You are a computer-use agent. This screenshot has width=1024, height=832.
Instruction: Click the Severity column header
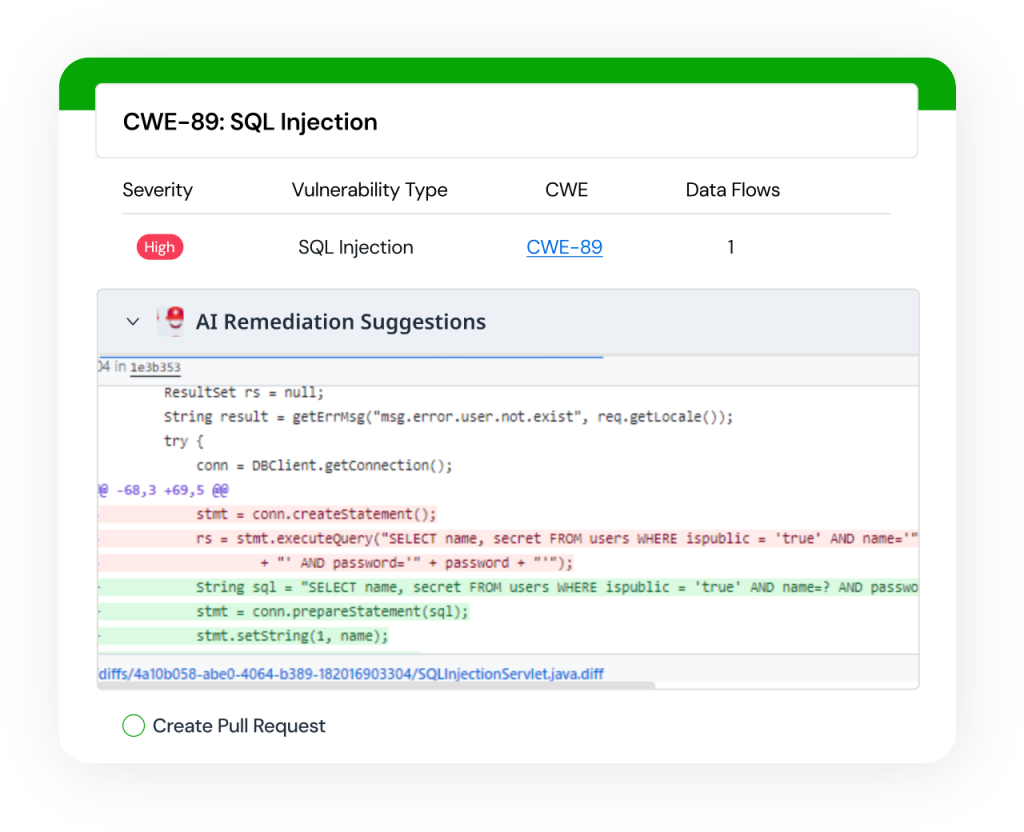click(157, 190)
